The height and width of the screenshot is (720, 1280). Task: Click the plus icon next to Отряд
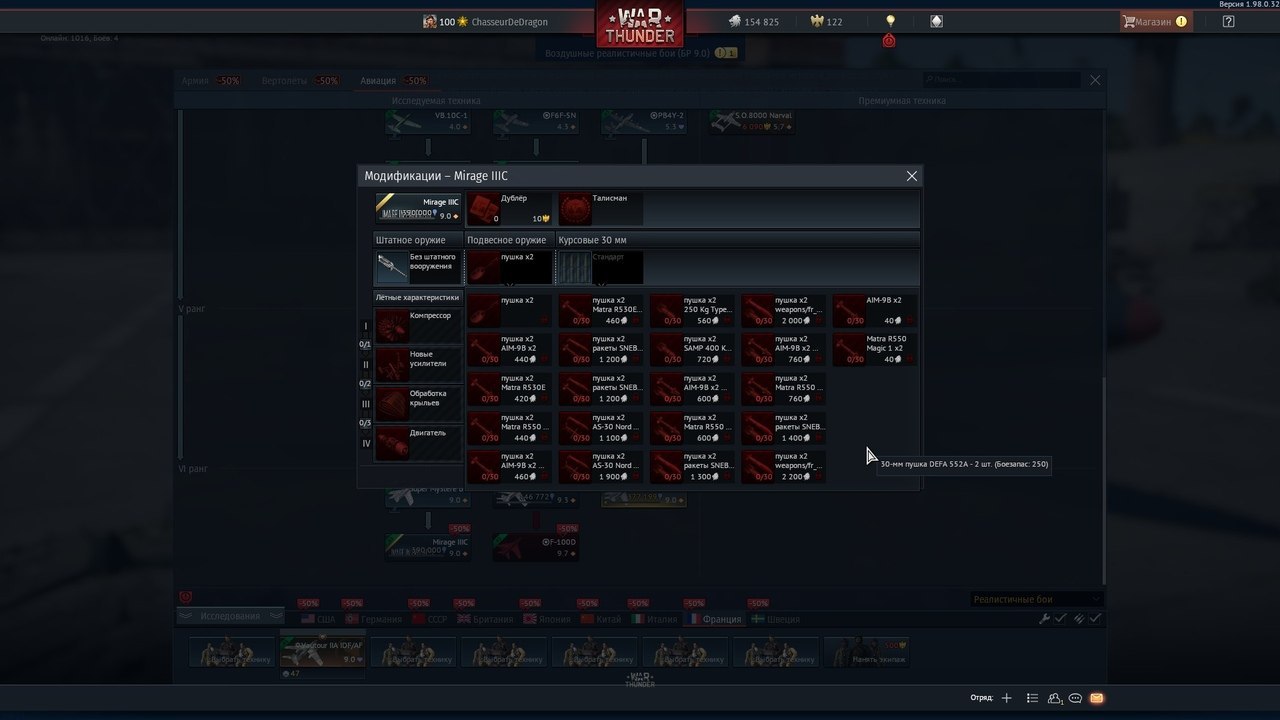(1007, 698)
